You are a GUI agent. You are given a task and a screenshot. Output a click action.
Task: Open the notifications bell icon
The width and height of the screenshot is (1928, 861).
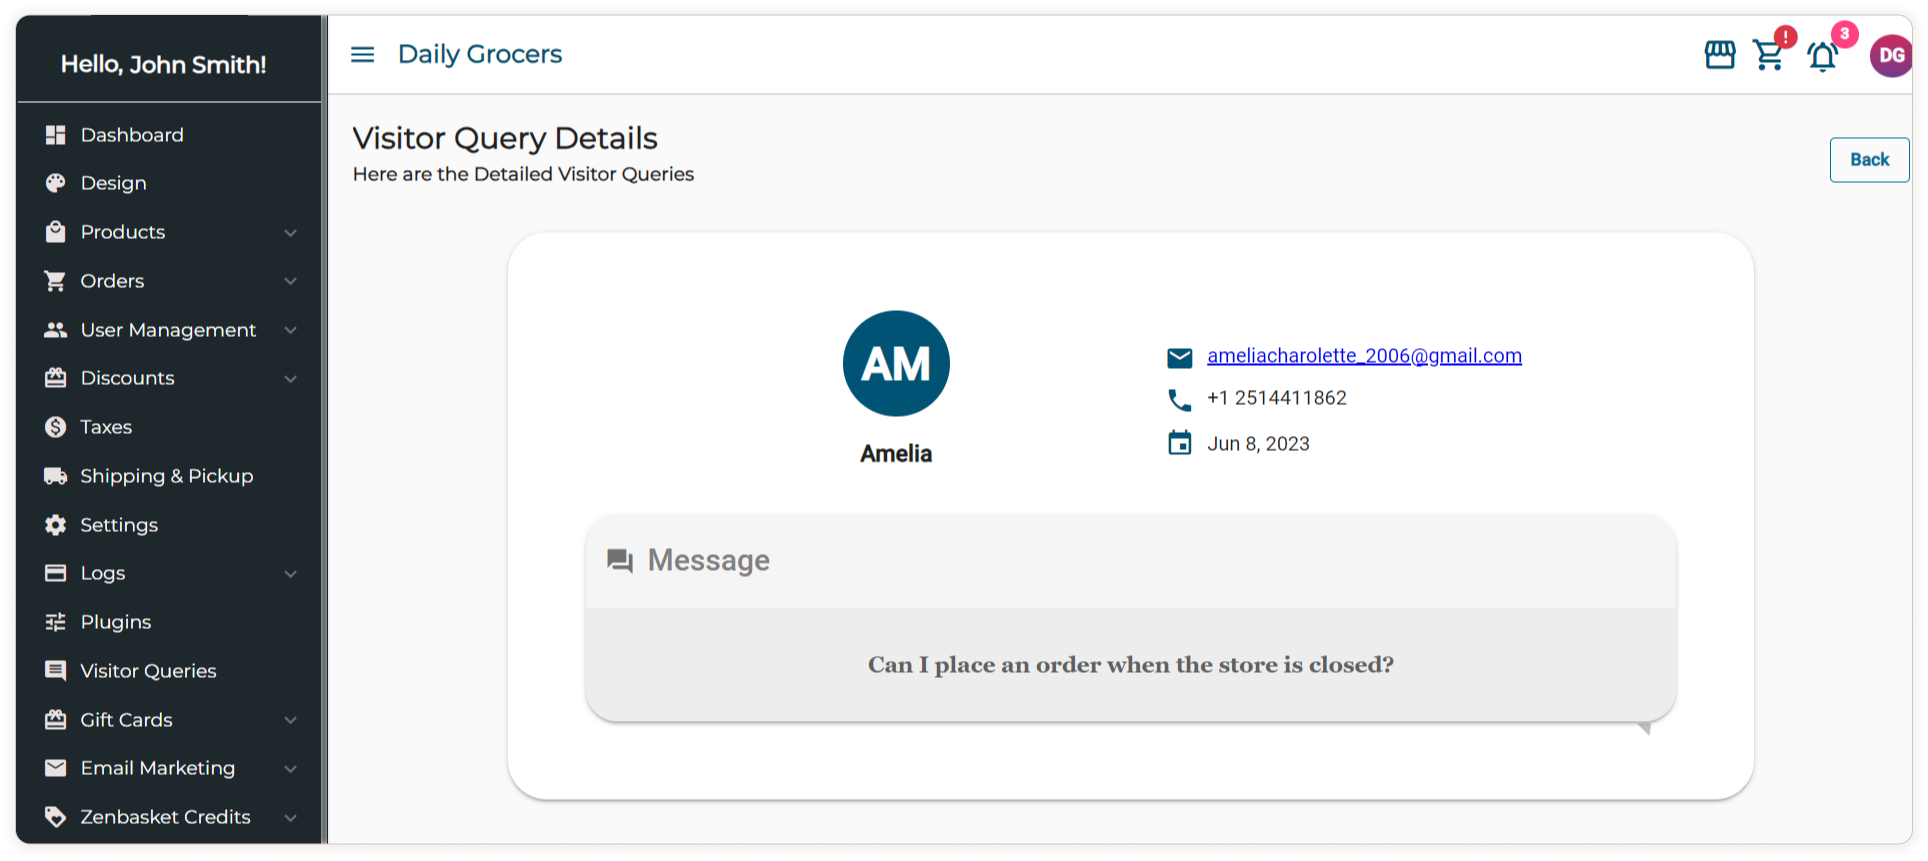click(1822, 57)
